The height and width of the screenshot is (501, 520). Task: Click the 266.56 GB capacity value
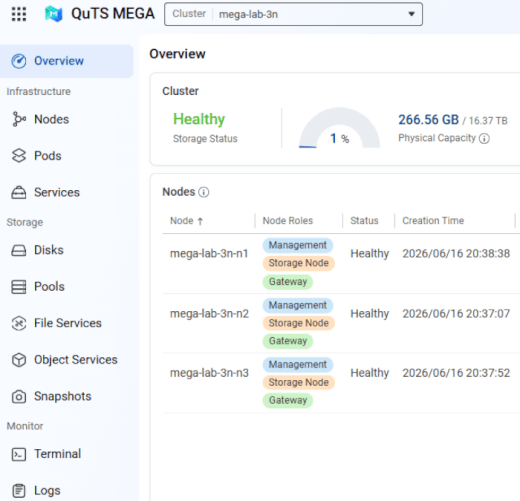(x=428, y=120)
